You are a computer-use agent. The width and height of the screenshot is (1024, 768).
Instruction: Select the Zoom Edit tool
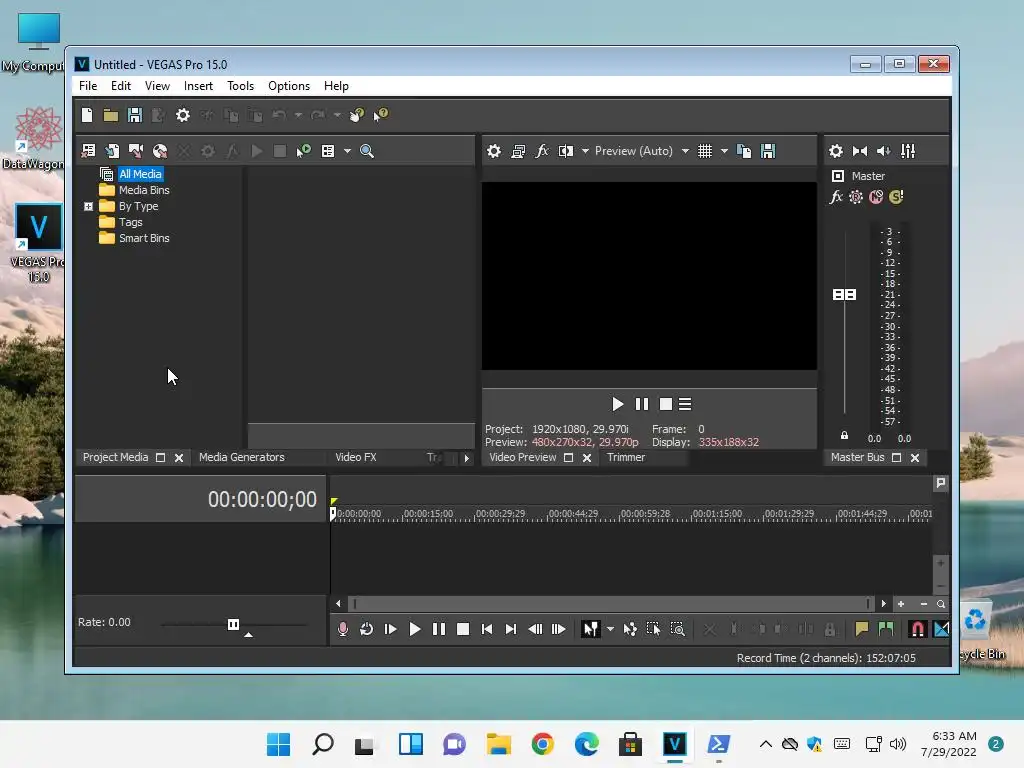677,629
